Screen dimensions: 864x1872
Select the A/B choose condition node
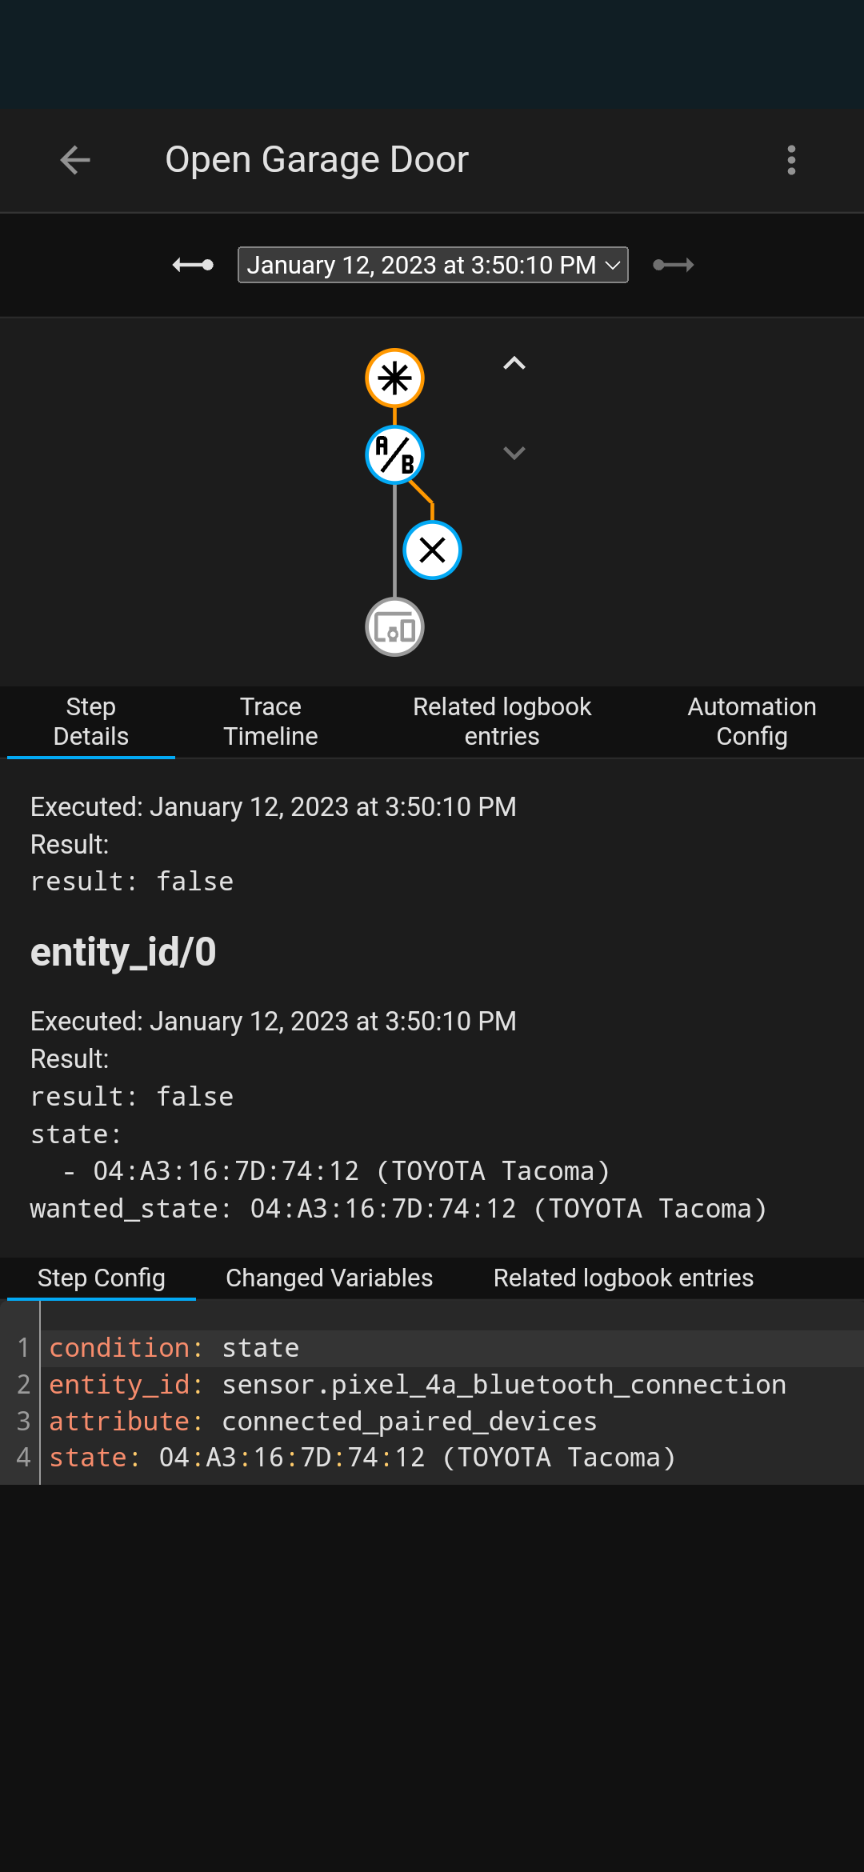point(394,454)
